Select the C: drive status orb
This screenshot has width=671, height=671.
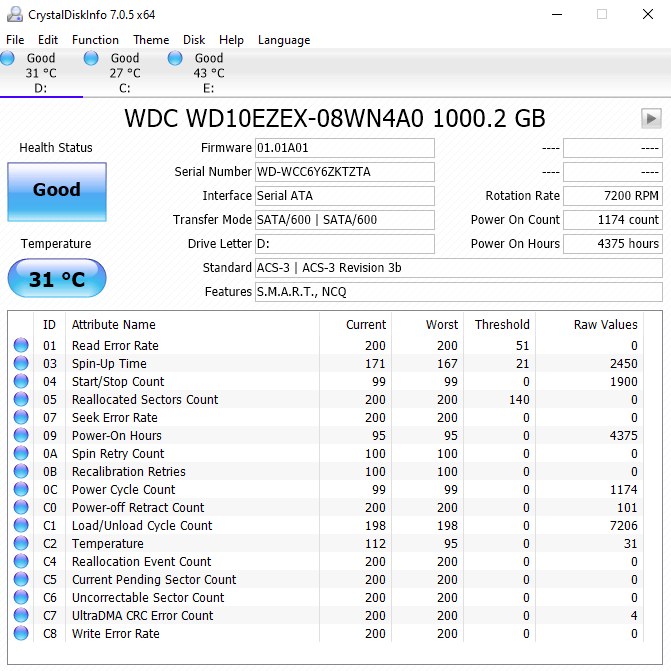click(91, 58)
